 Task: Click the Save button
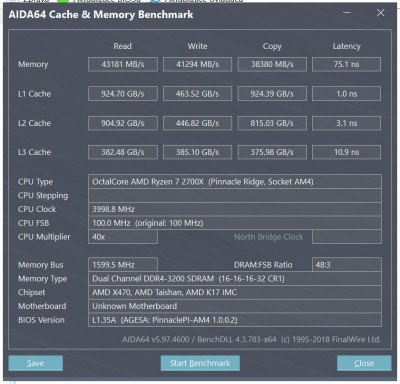click(36, 363)
